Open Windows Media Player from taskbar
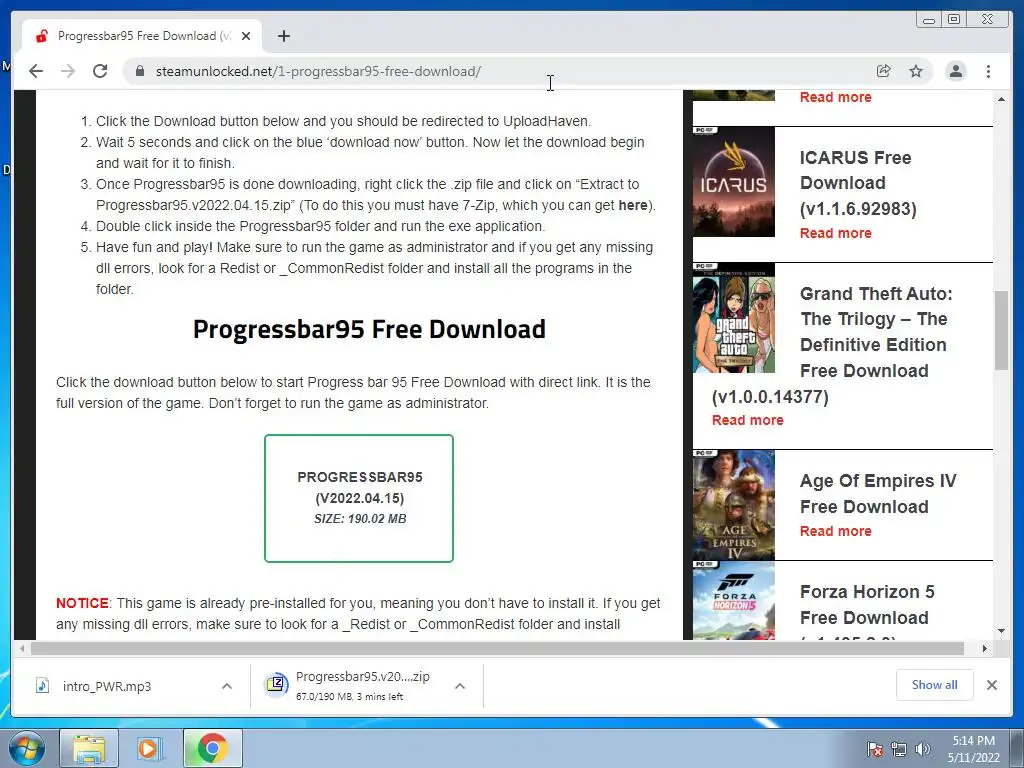 click(x=149, y=748)
